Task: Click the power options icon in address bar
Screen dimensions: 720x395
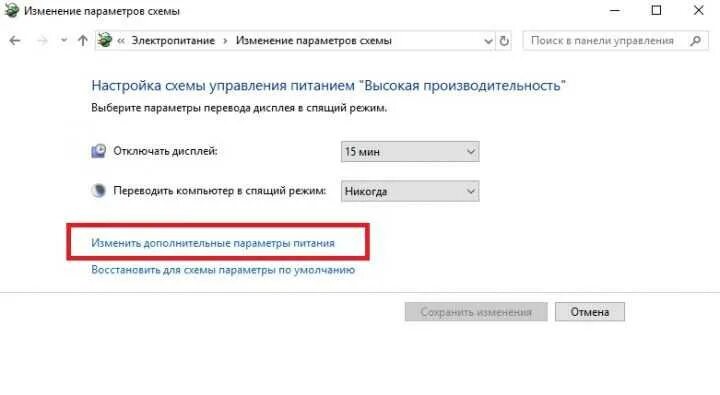Action: point(105,40)
